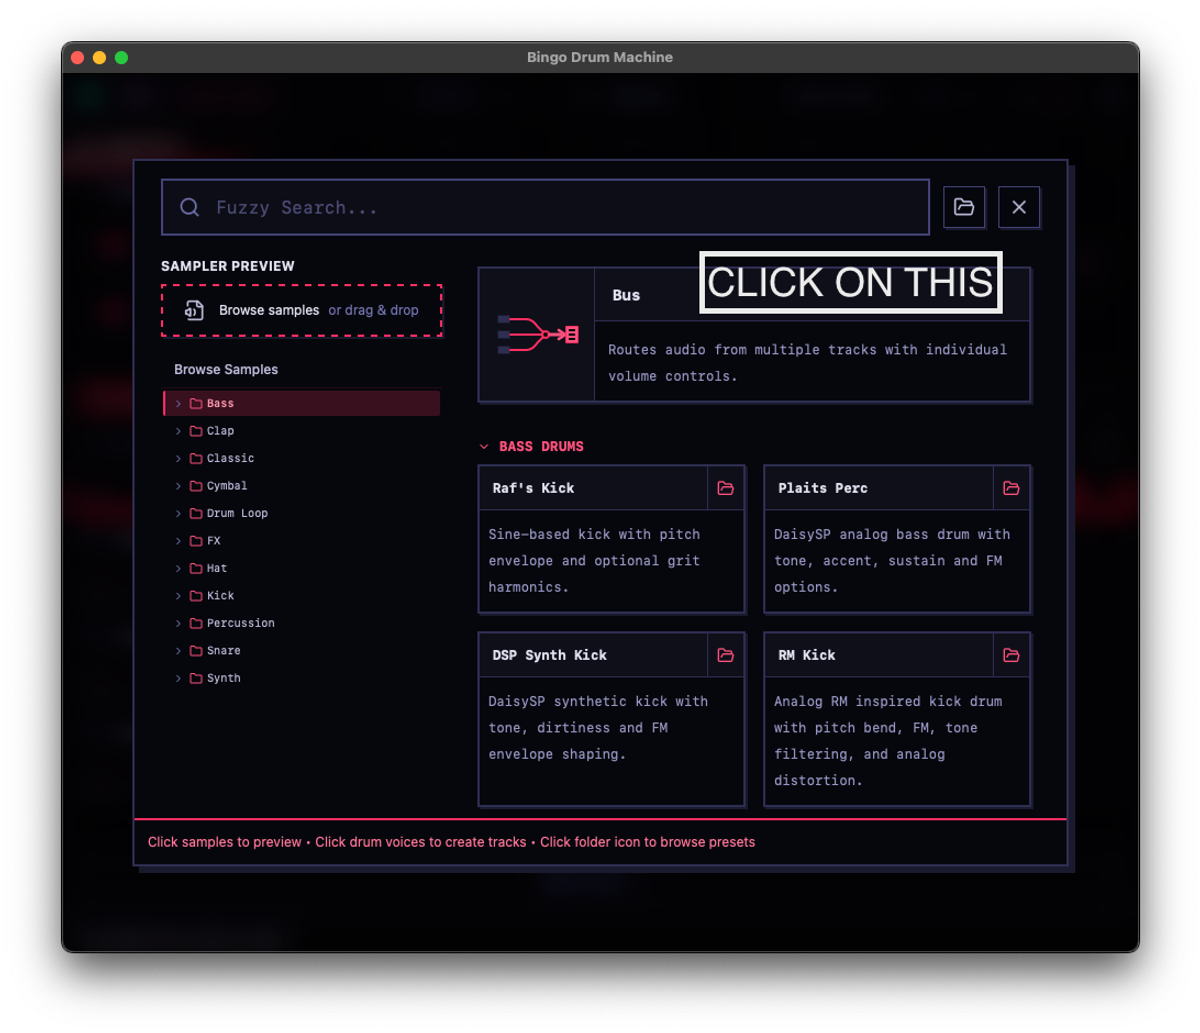This screenshot has height=1033, width=1200.
Task: Click the magnifying glass search icon
Action: [x=189, y=206]
